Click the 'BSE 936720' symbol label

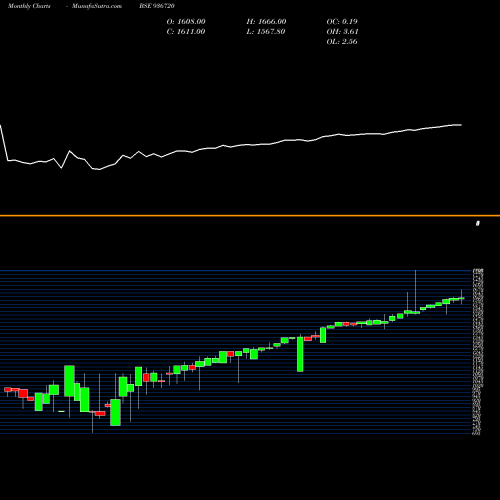pyautogui.click(x=157, y=6)
